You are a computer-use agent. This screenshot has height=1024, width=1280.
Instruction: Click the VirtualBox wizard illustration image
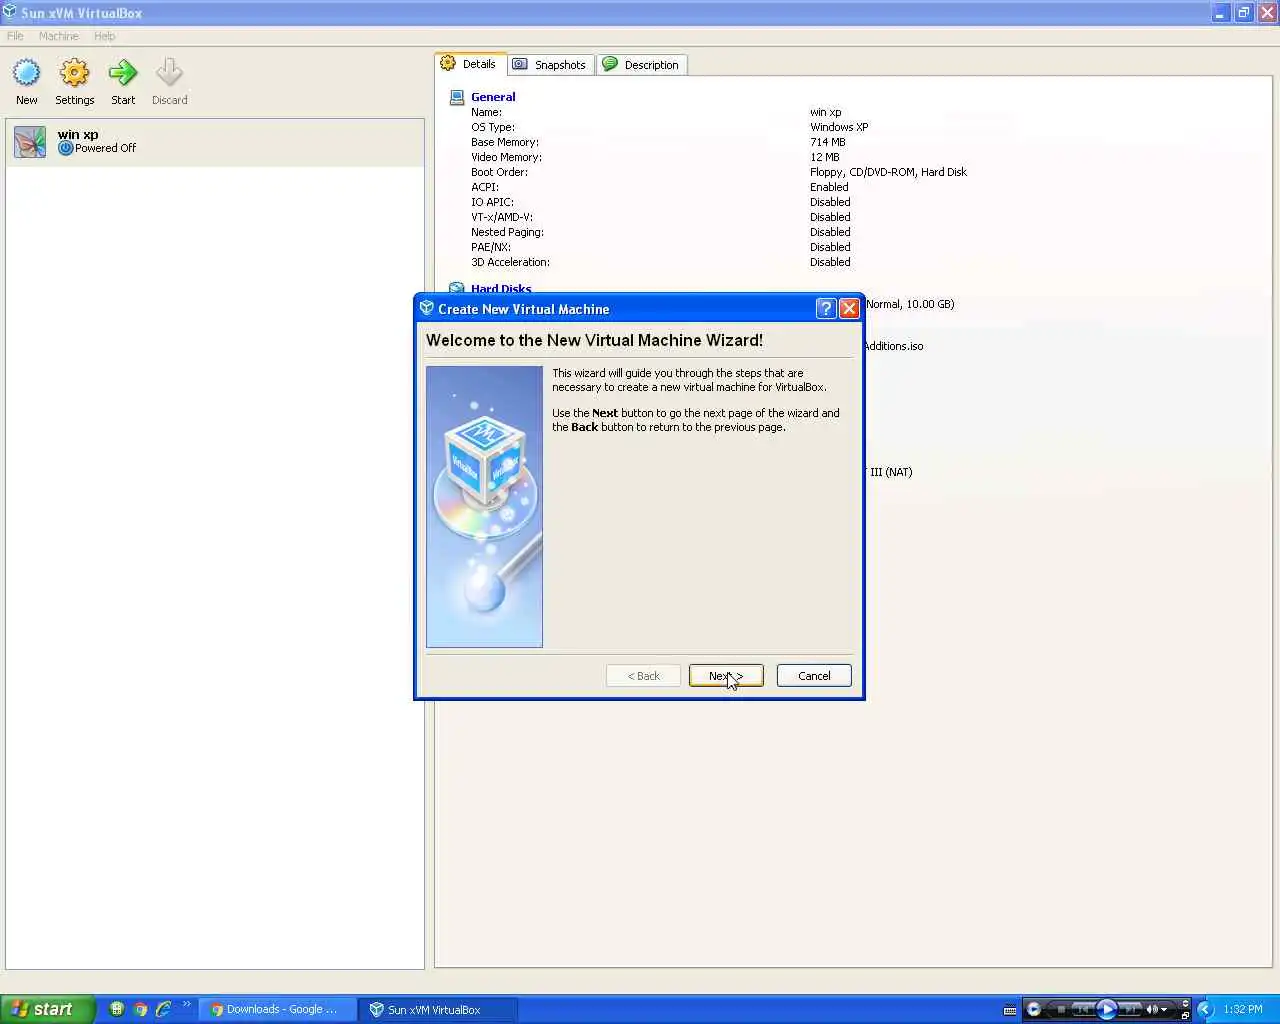click(x=484, y=507)
